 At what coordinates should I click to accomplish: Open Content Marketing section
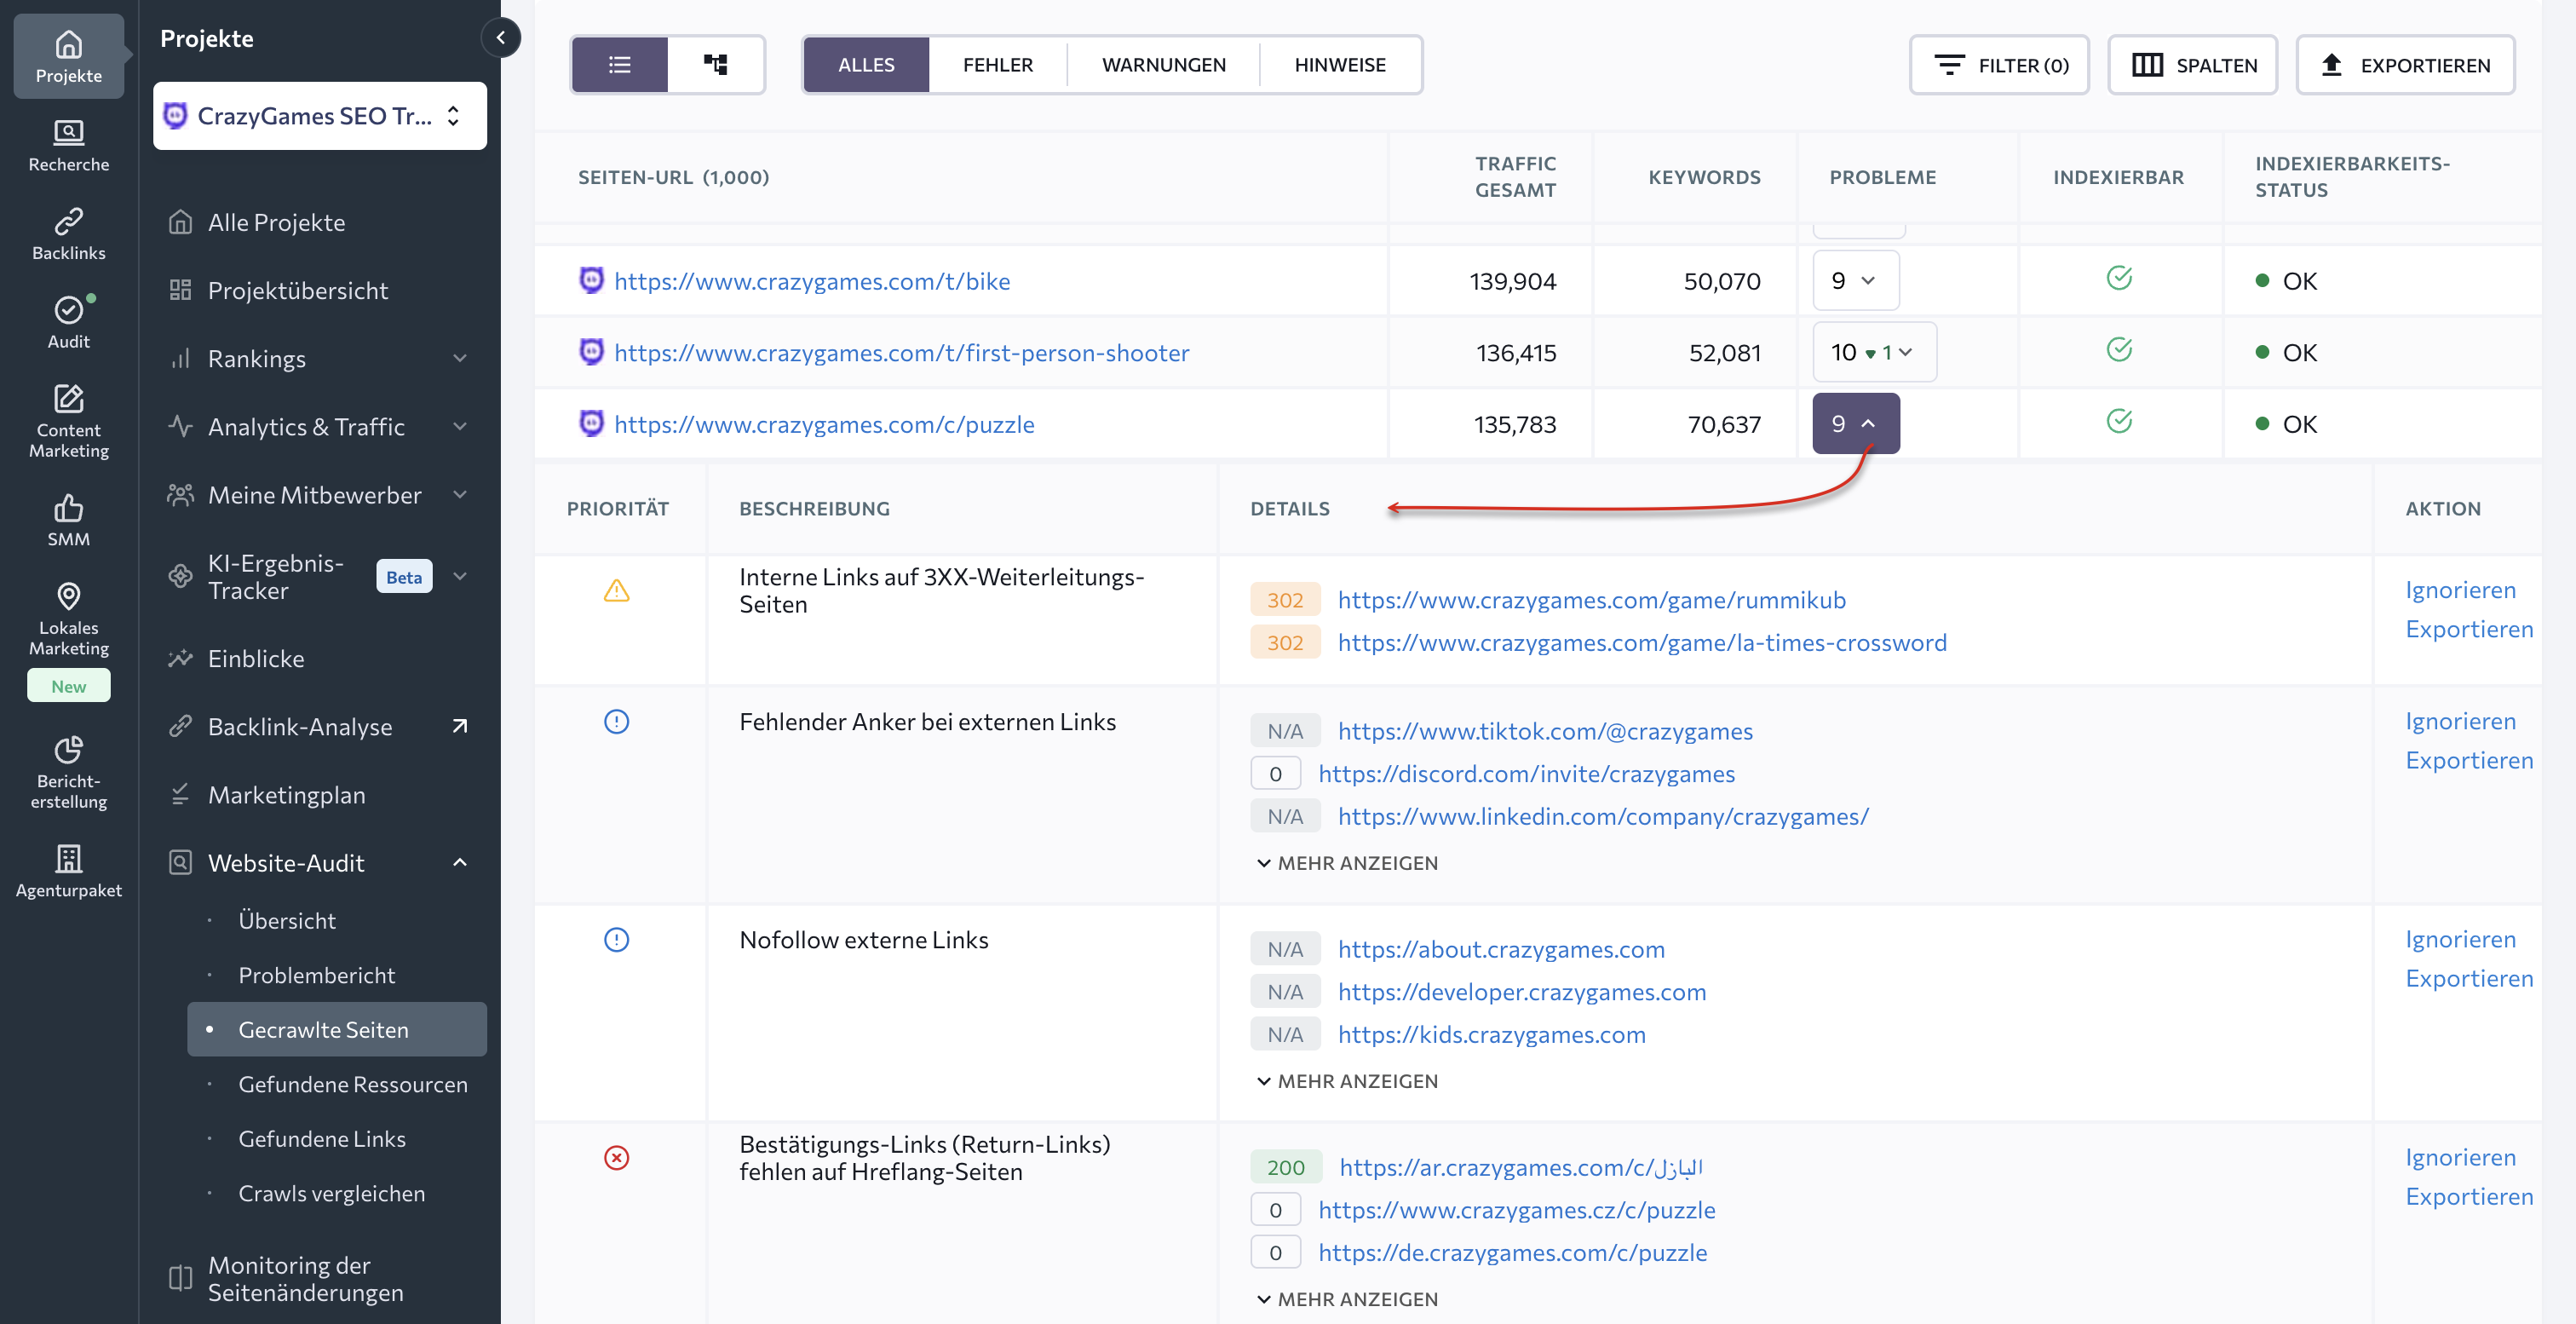tap(68, 421)
